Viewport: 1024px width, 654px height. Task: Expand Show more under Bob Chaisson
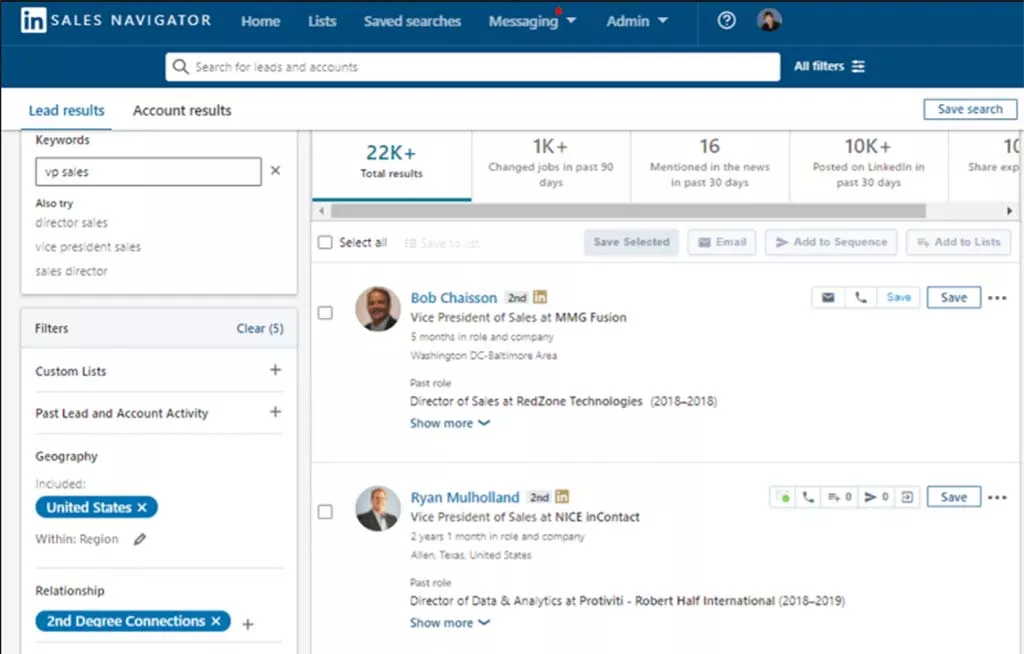pyautogui.click(x=450, y=423)
